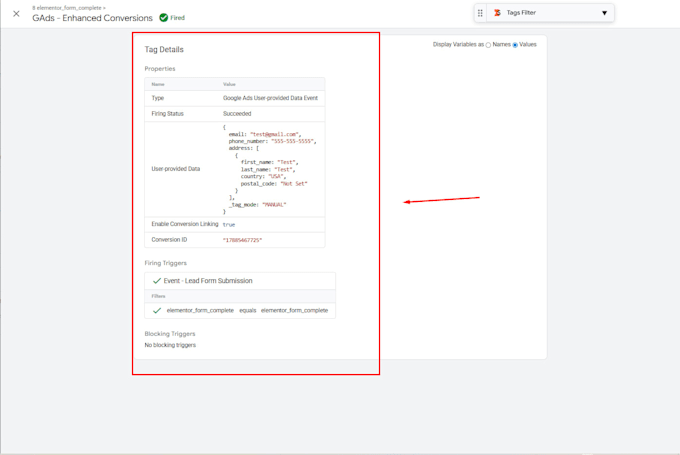Click the first_name Test value
The image size is (680, 455).
pyautogui.click(x=286, y=162)
